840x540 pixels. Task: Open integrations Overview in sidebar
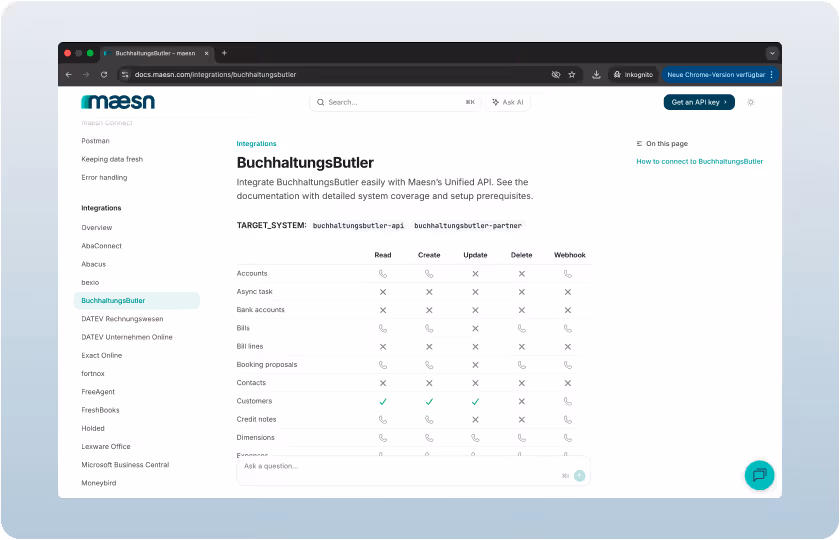(x=96, y=228)
